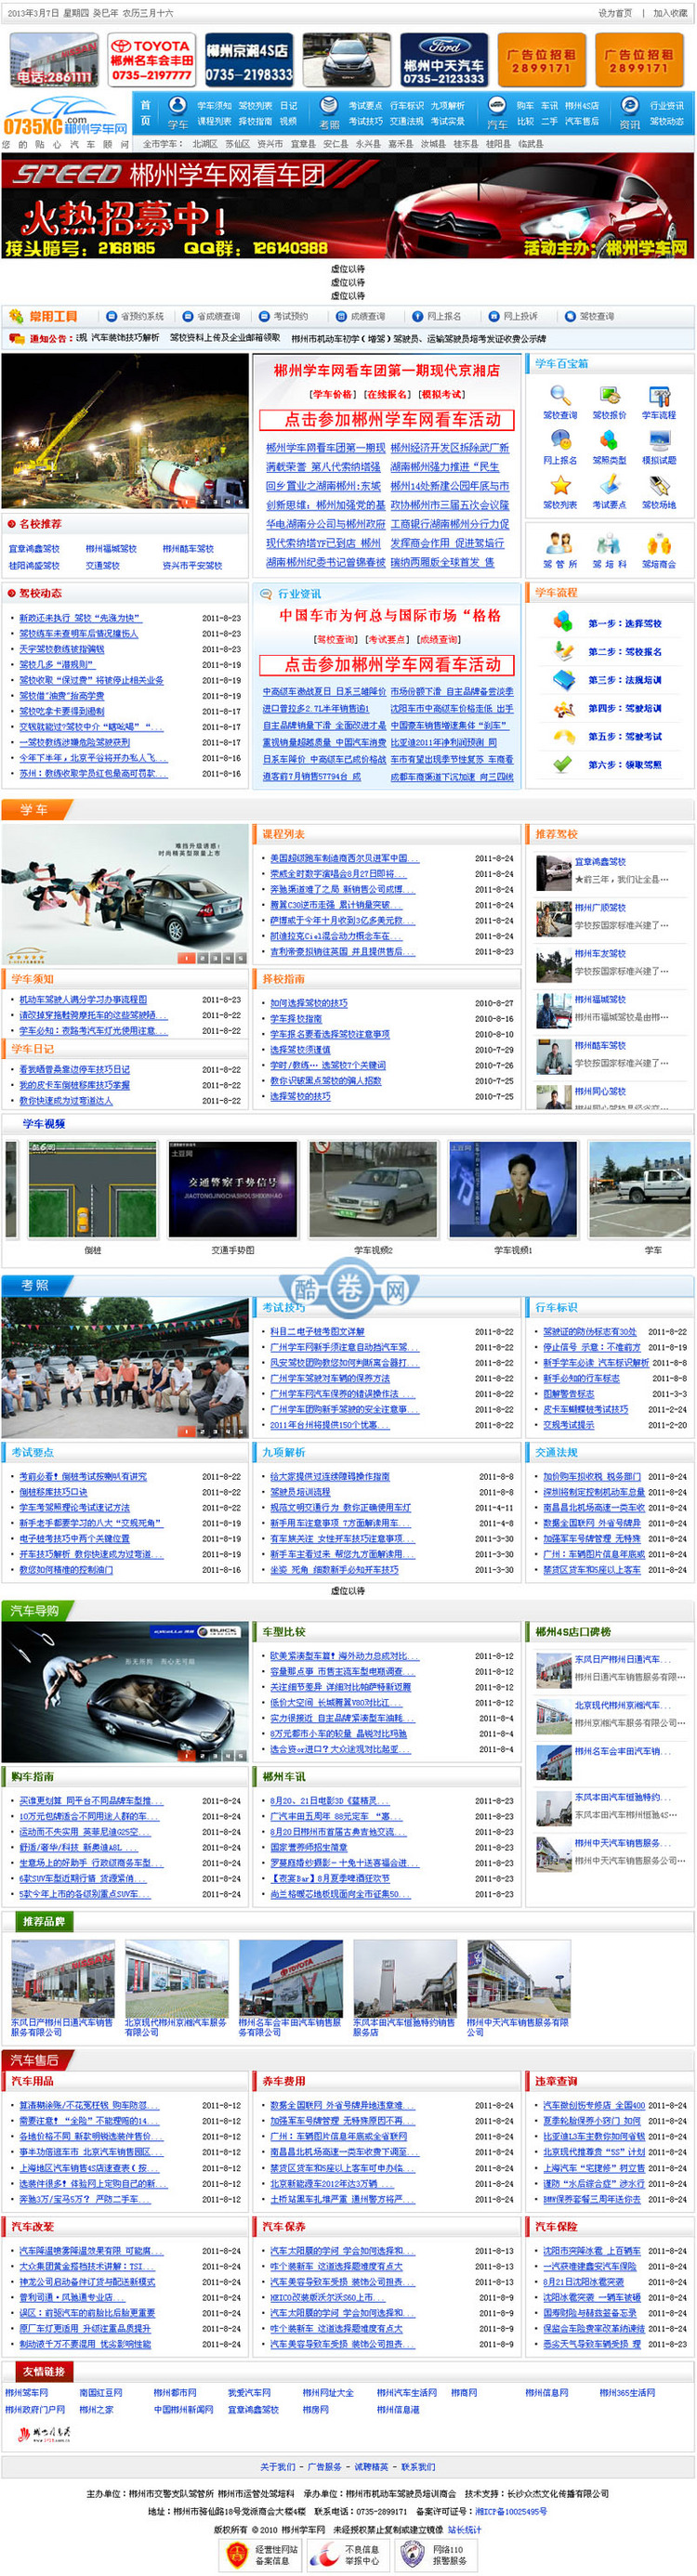Click 驾校列表 star icon
Viewport: 697px width, 2576px height.
point(560,485)
